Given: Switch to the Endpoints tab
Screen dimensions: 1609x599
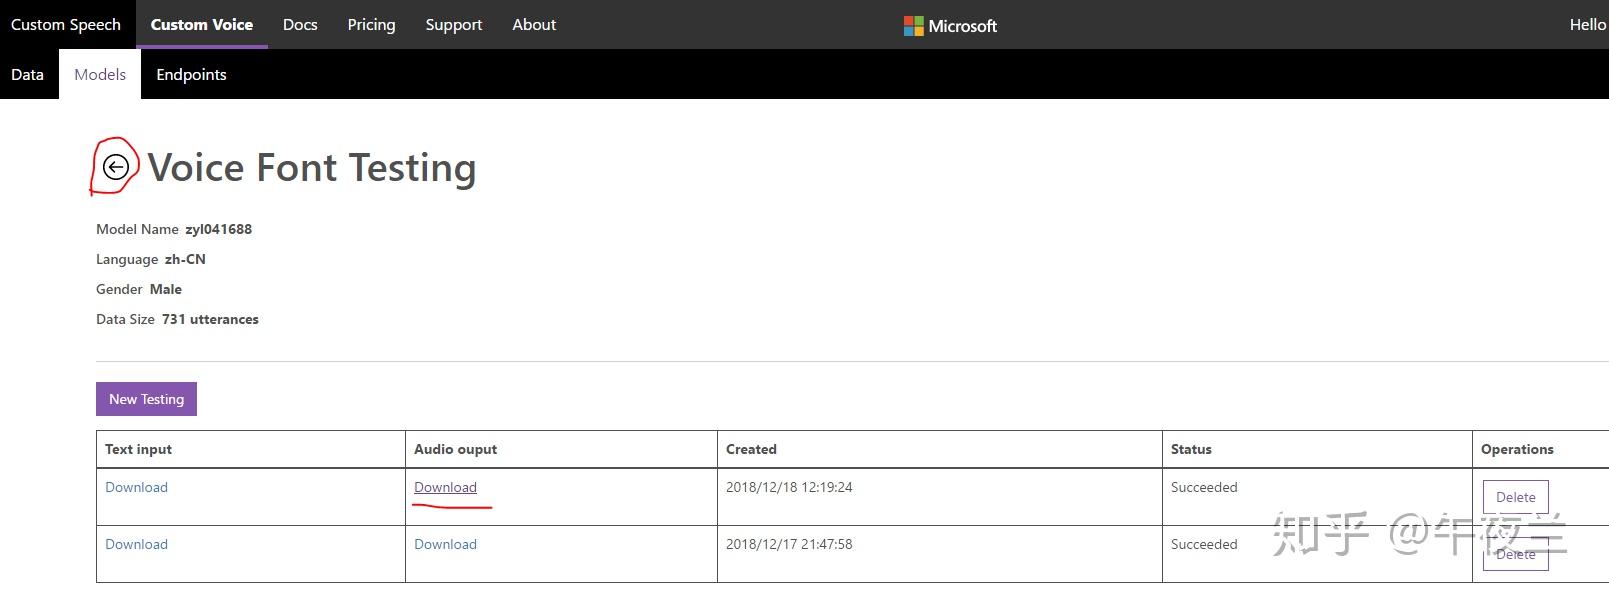Looking at the screenshot, I should 191,75.
